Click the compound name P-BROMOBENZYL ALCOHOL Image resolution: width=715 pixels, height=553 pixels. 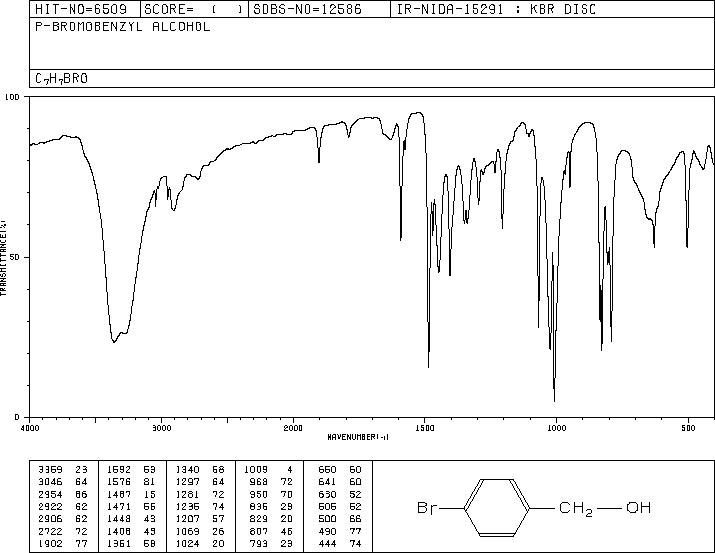123,27
